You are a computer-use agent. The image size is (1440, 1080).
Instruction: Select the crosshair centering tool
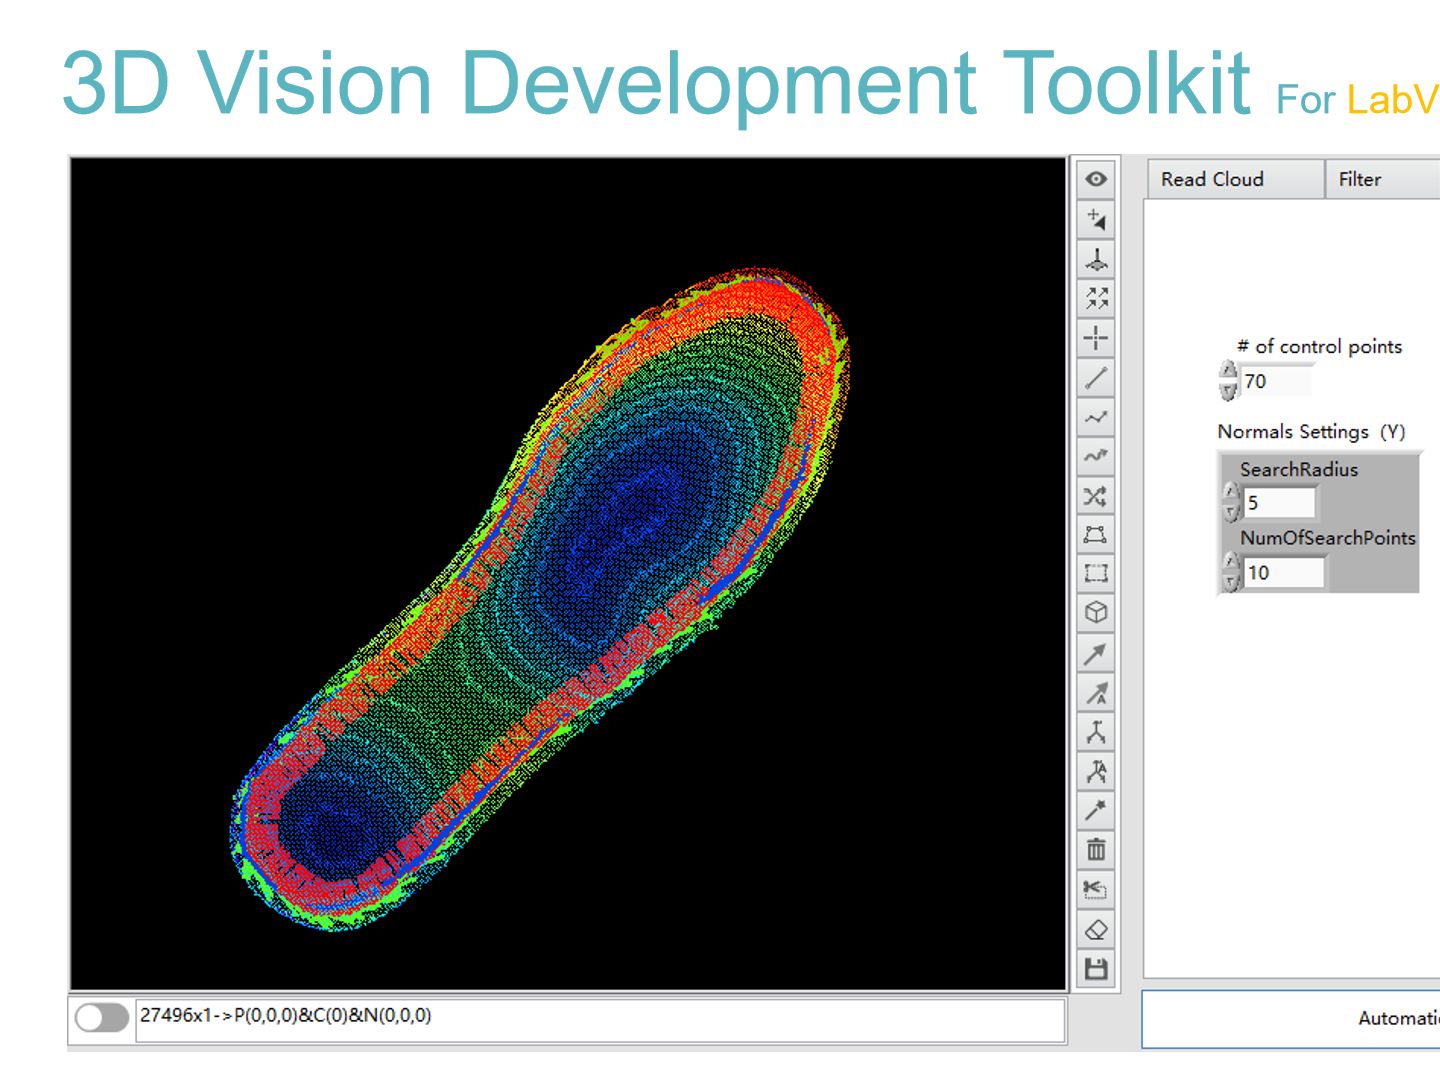tap(1097, 338)
